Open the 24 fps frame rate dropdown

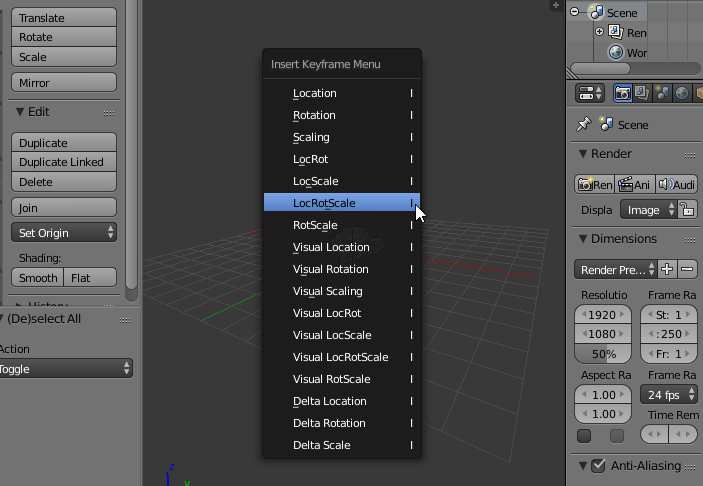coord(669,395)
